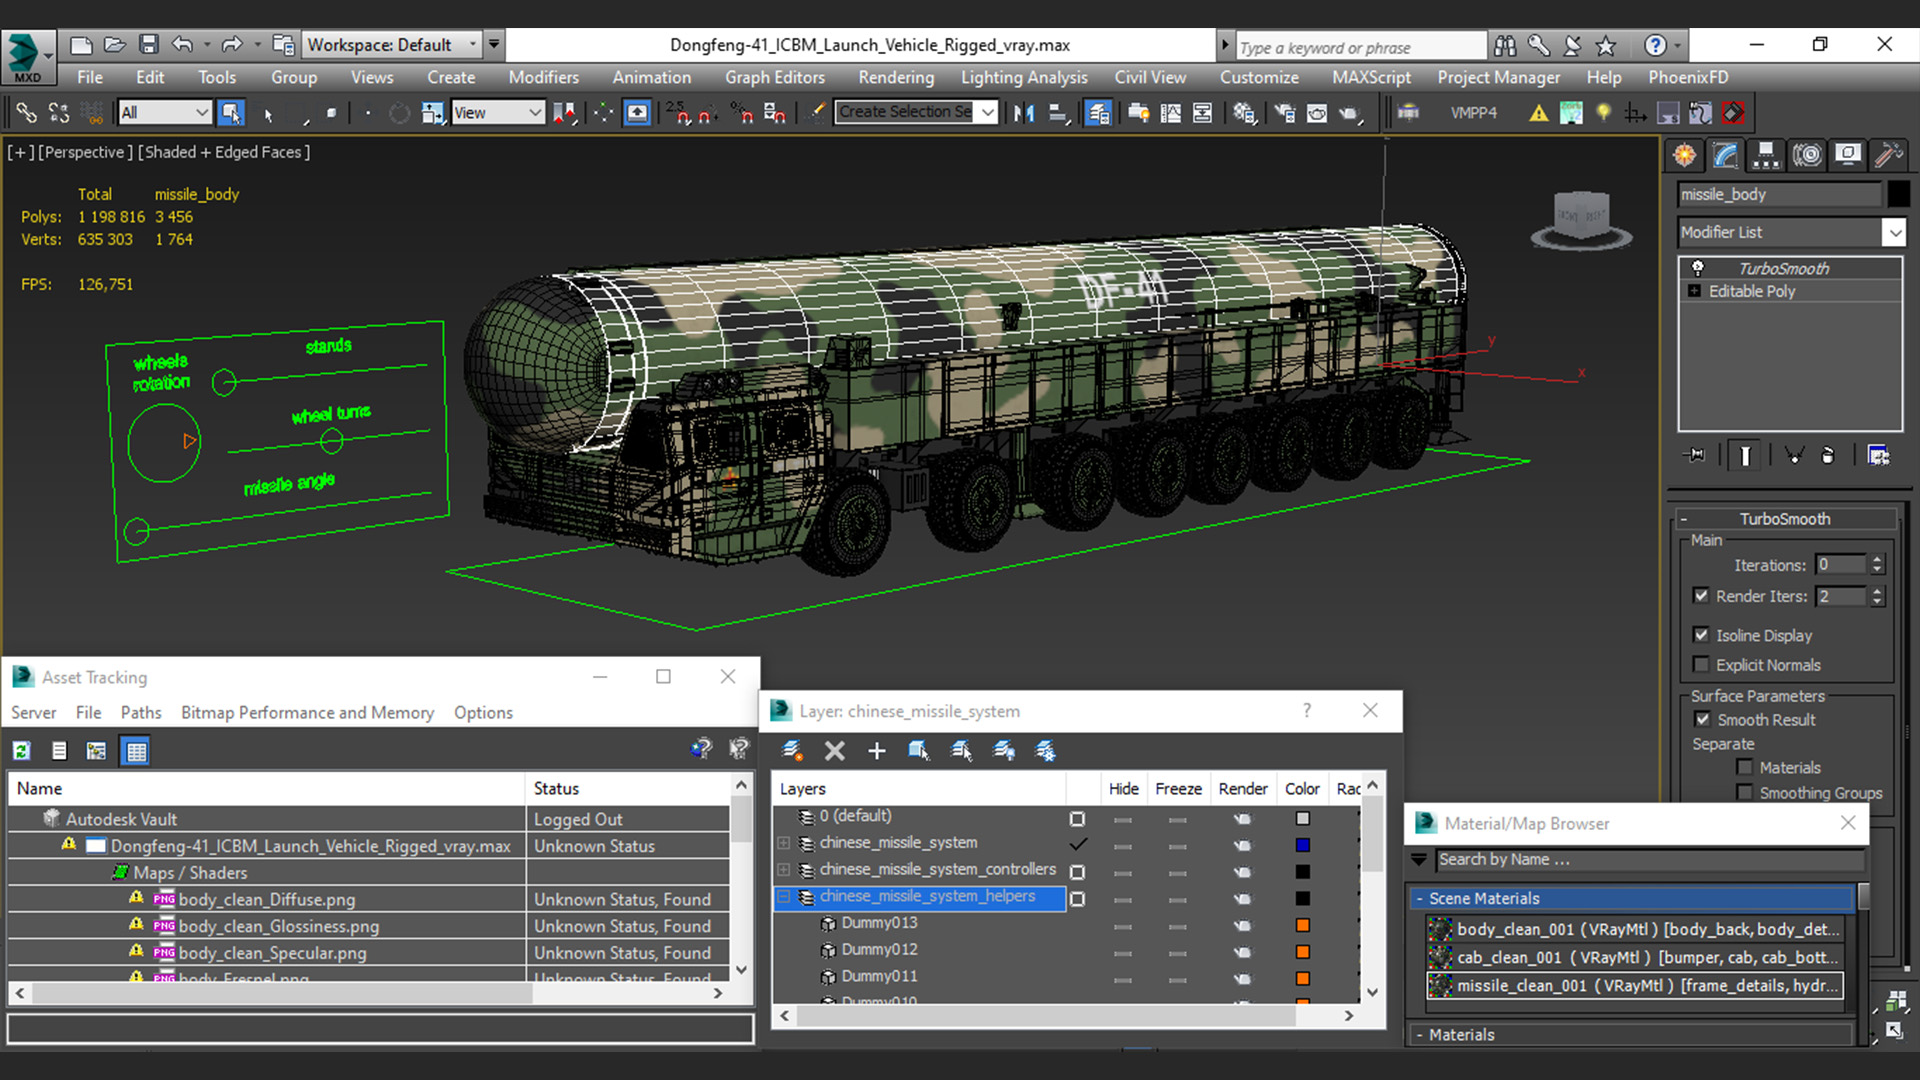
Task: Click the Save File floppy icon
Action: (x=149, y=45)
